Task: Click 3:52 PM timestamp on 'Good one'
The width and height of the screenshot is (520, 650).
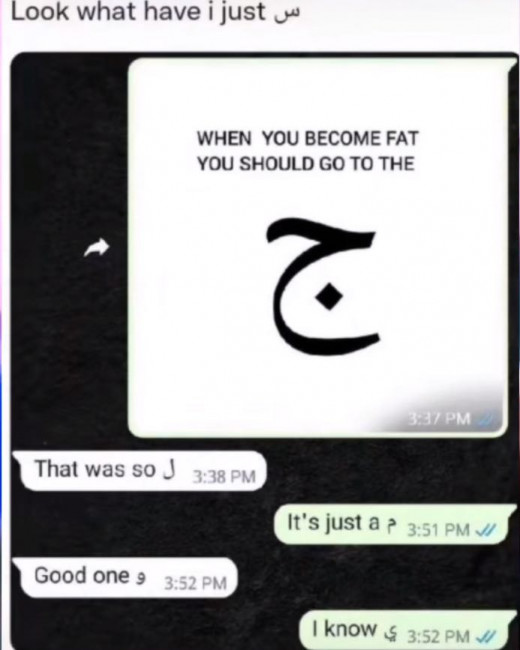Action: point(195,584)
